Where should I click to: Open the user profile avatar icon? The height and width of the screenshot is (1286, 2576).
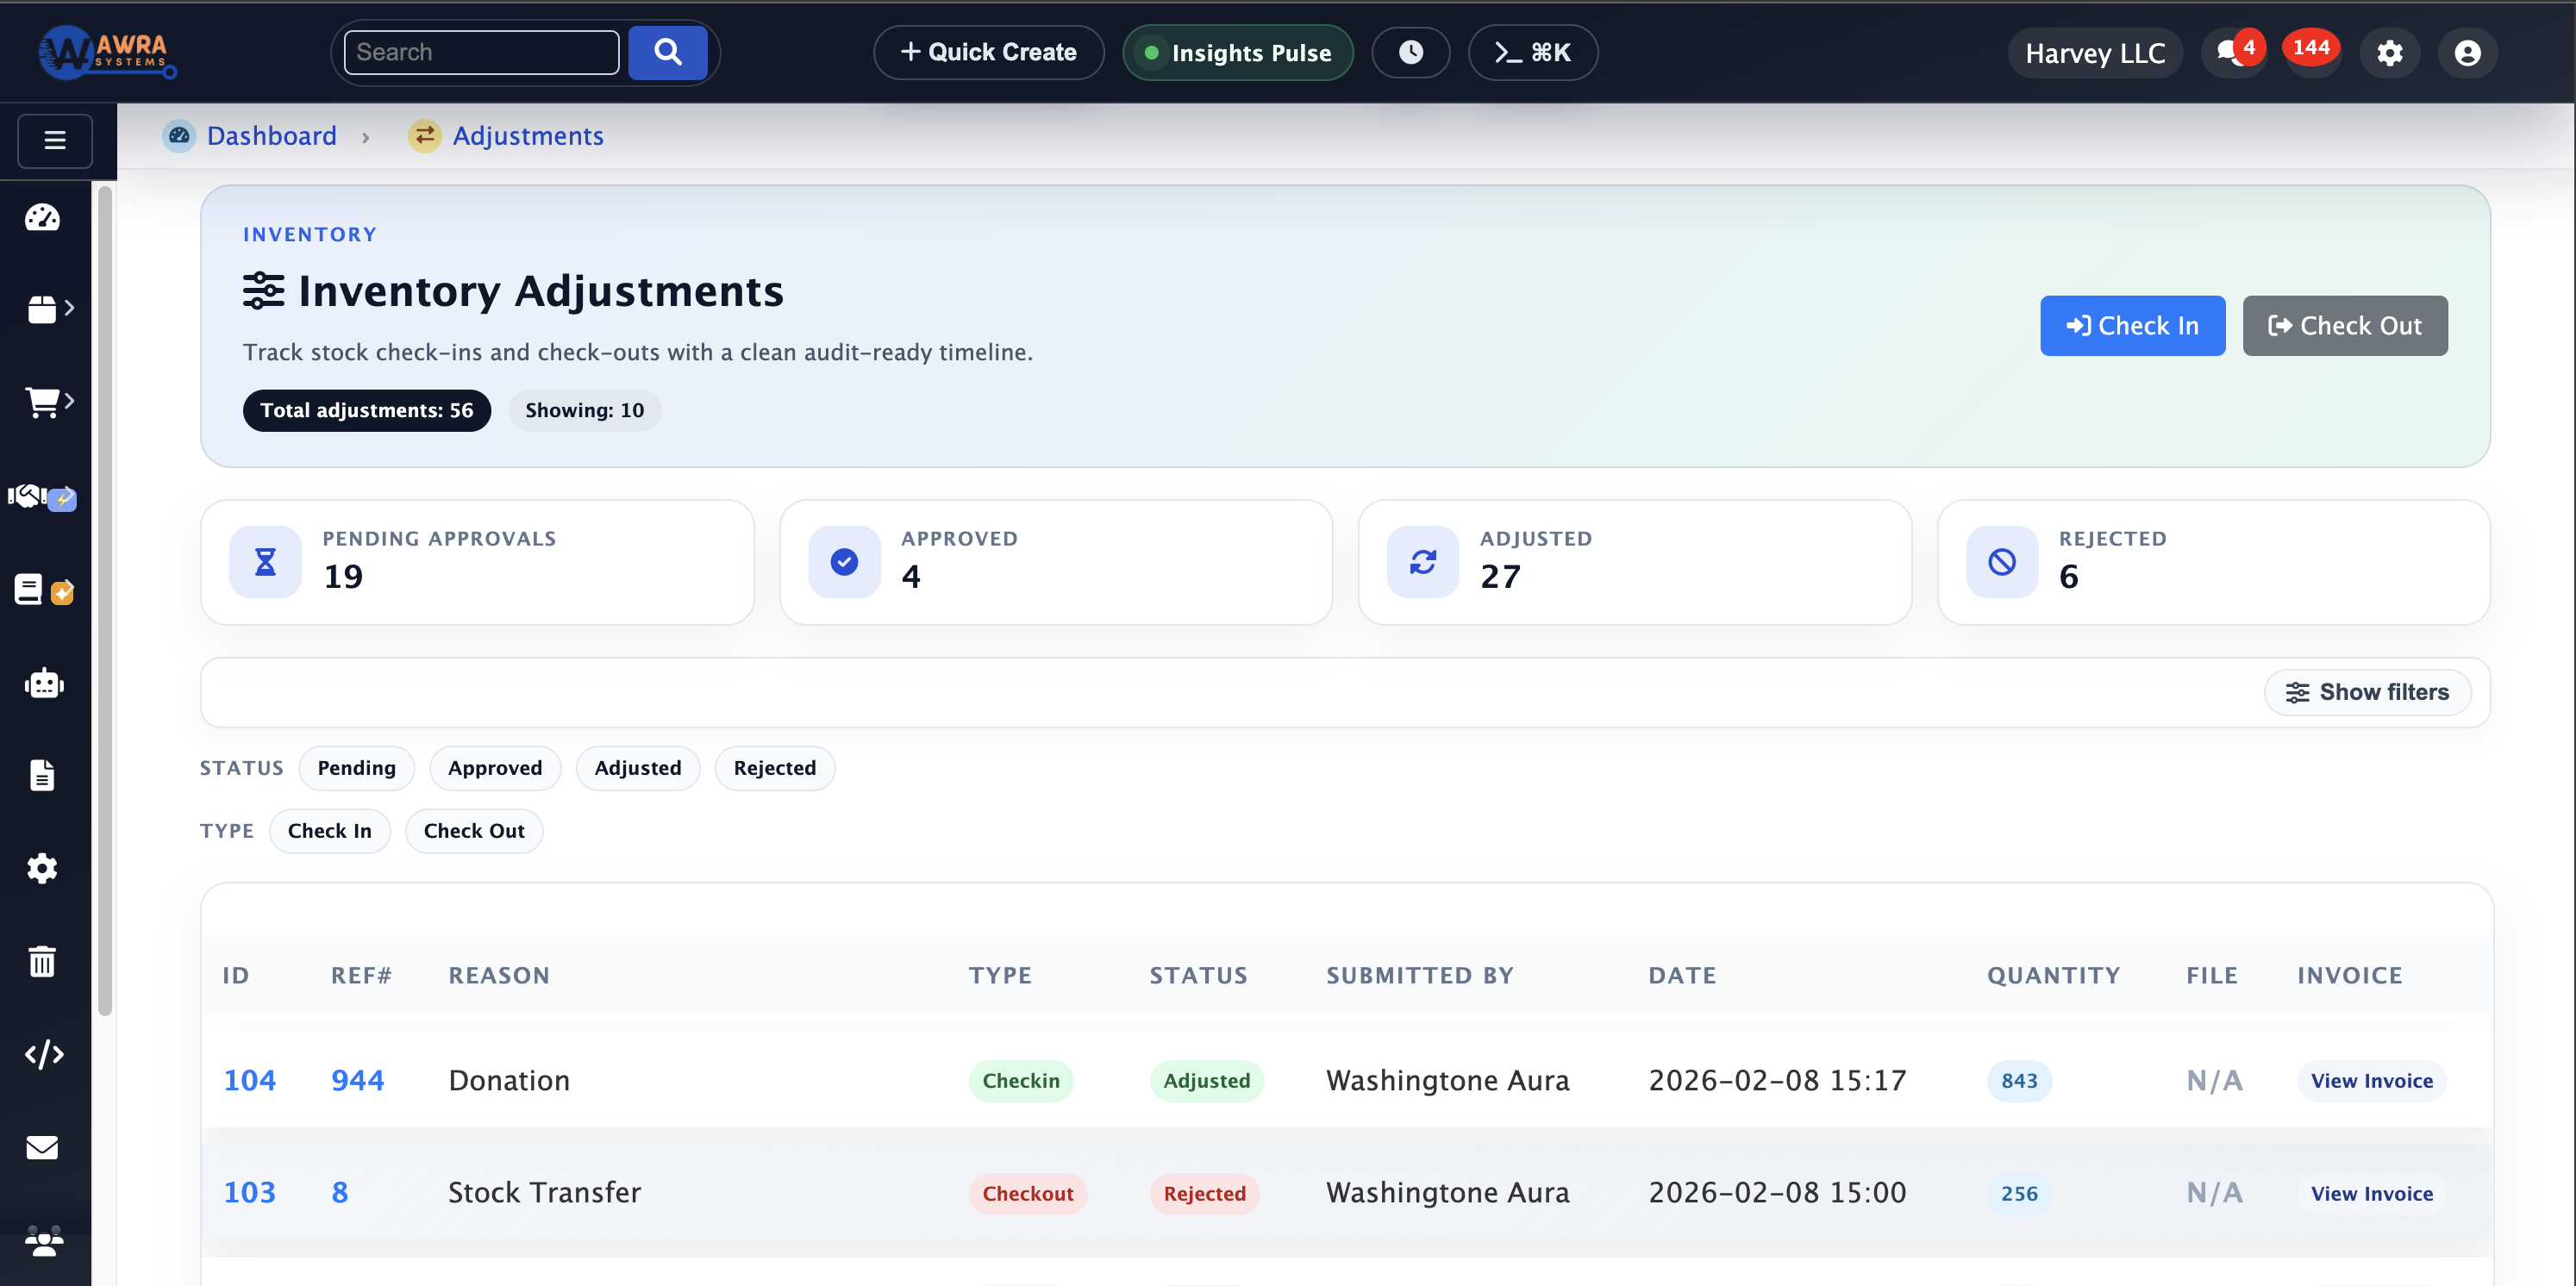[x=2467, y=53]
